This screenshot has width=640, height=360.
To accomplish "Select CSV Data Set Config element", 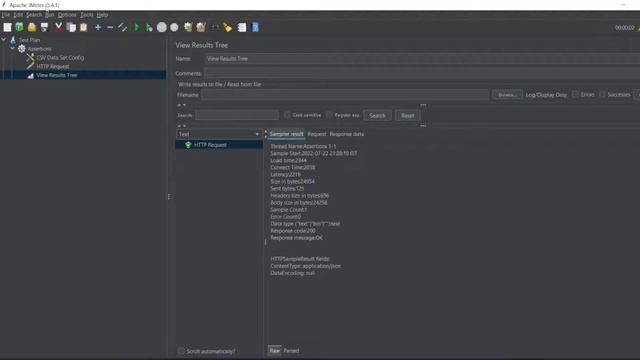I will pyautogui.click(x=60, y=58).
